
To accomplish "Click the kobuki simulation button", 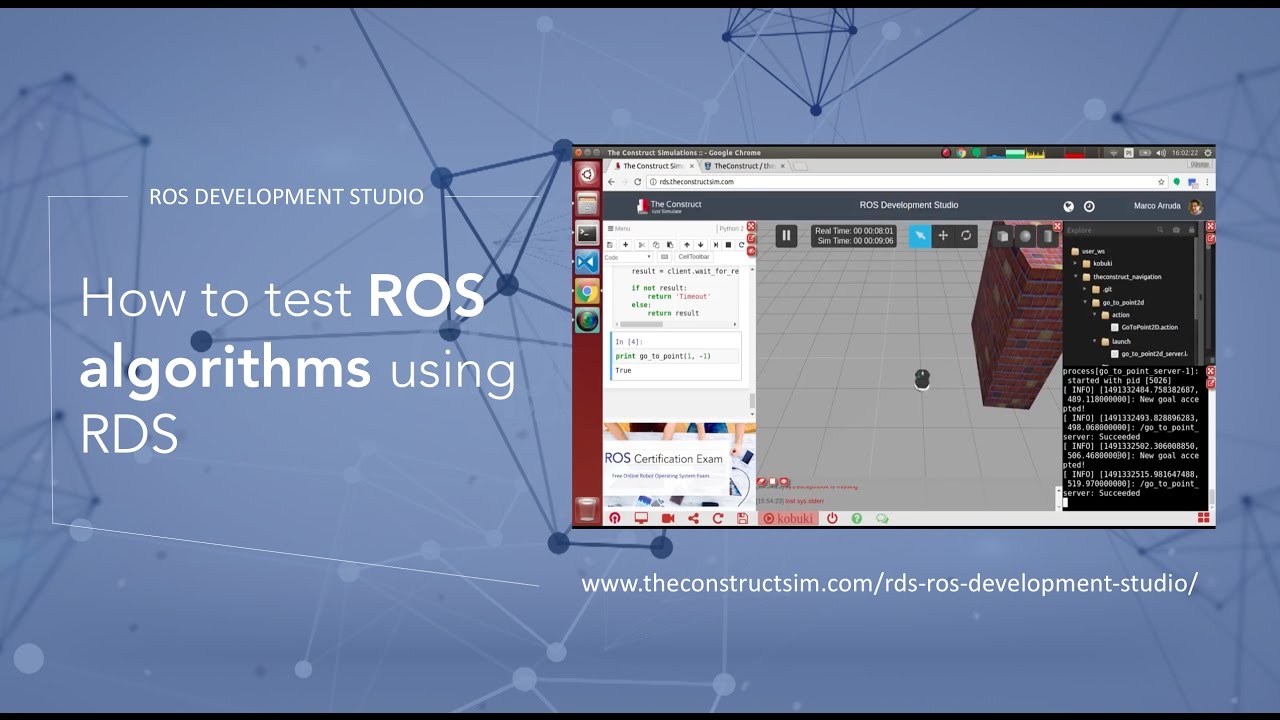I will pyautogui.click(x=788, y=518).
